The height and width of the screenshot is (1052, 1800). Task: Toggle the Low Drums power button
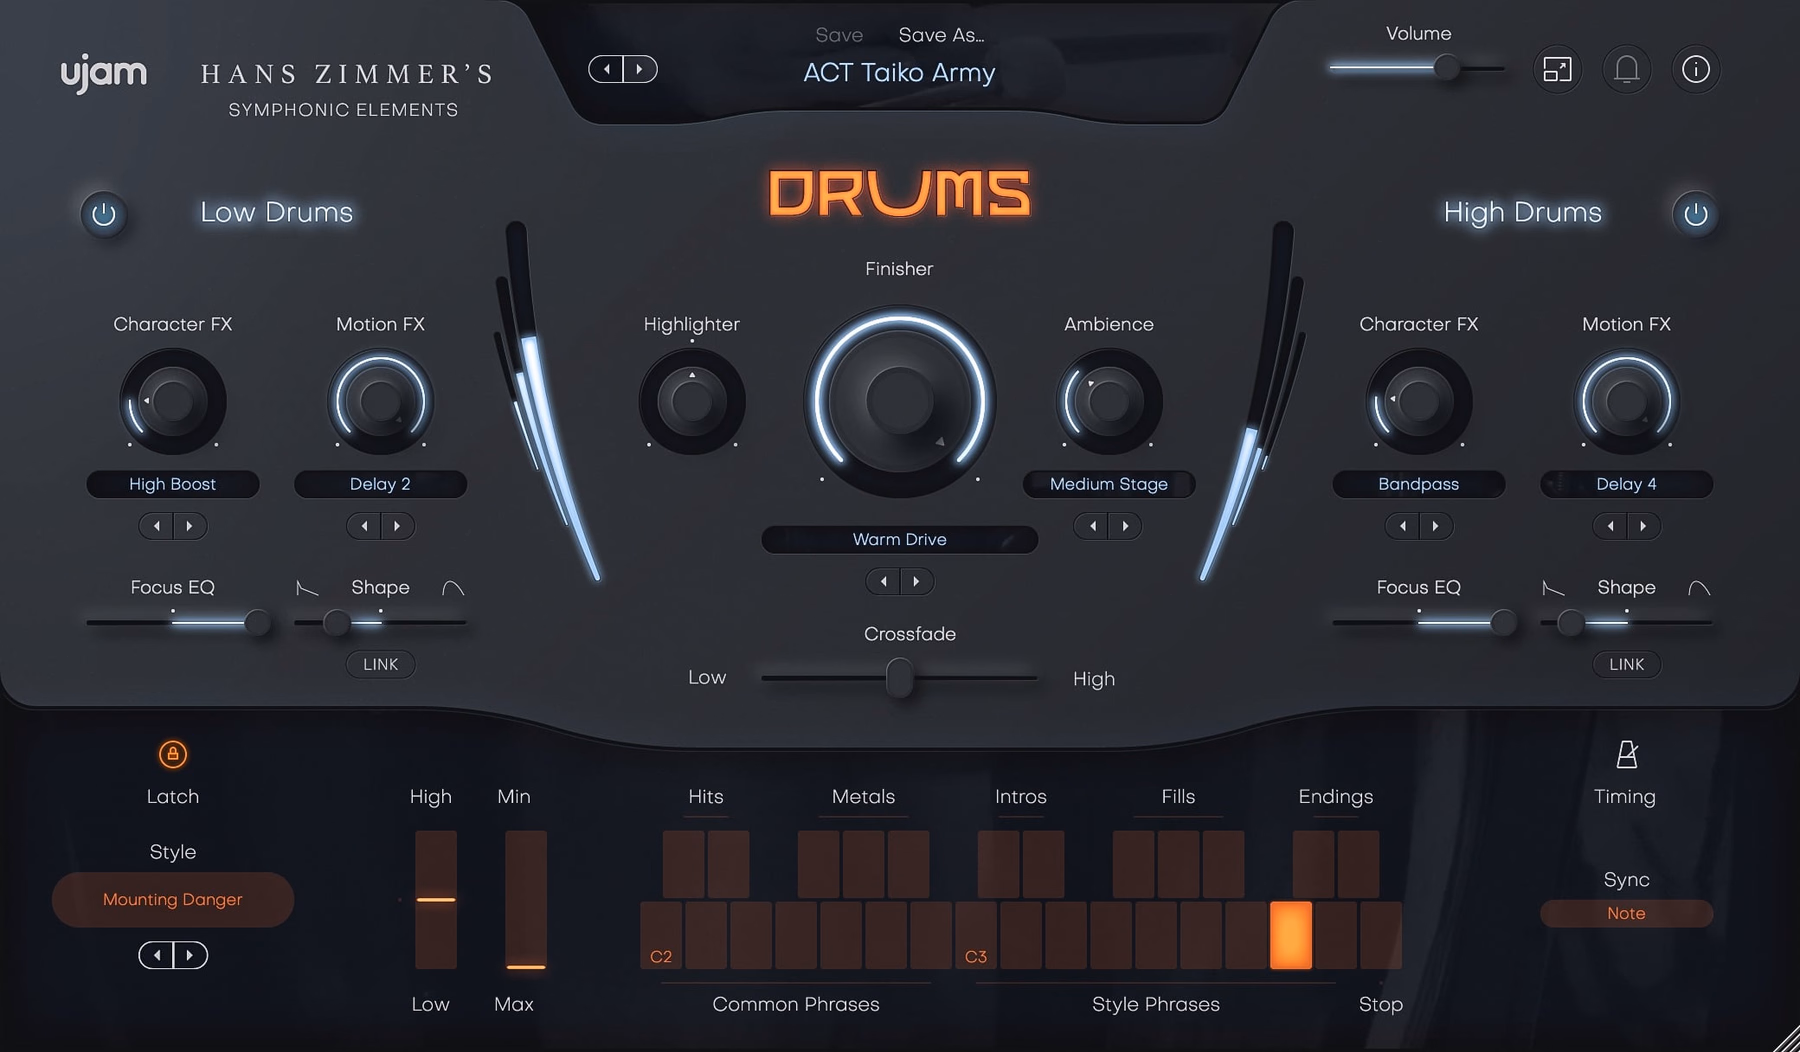click(104, 214)
